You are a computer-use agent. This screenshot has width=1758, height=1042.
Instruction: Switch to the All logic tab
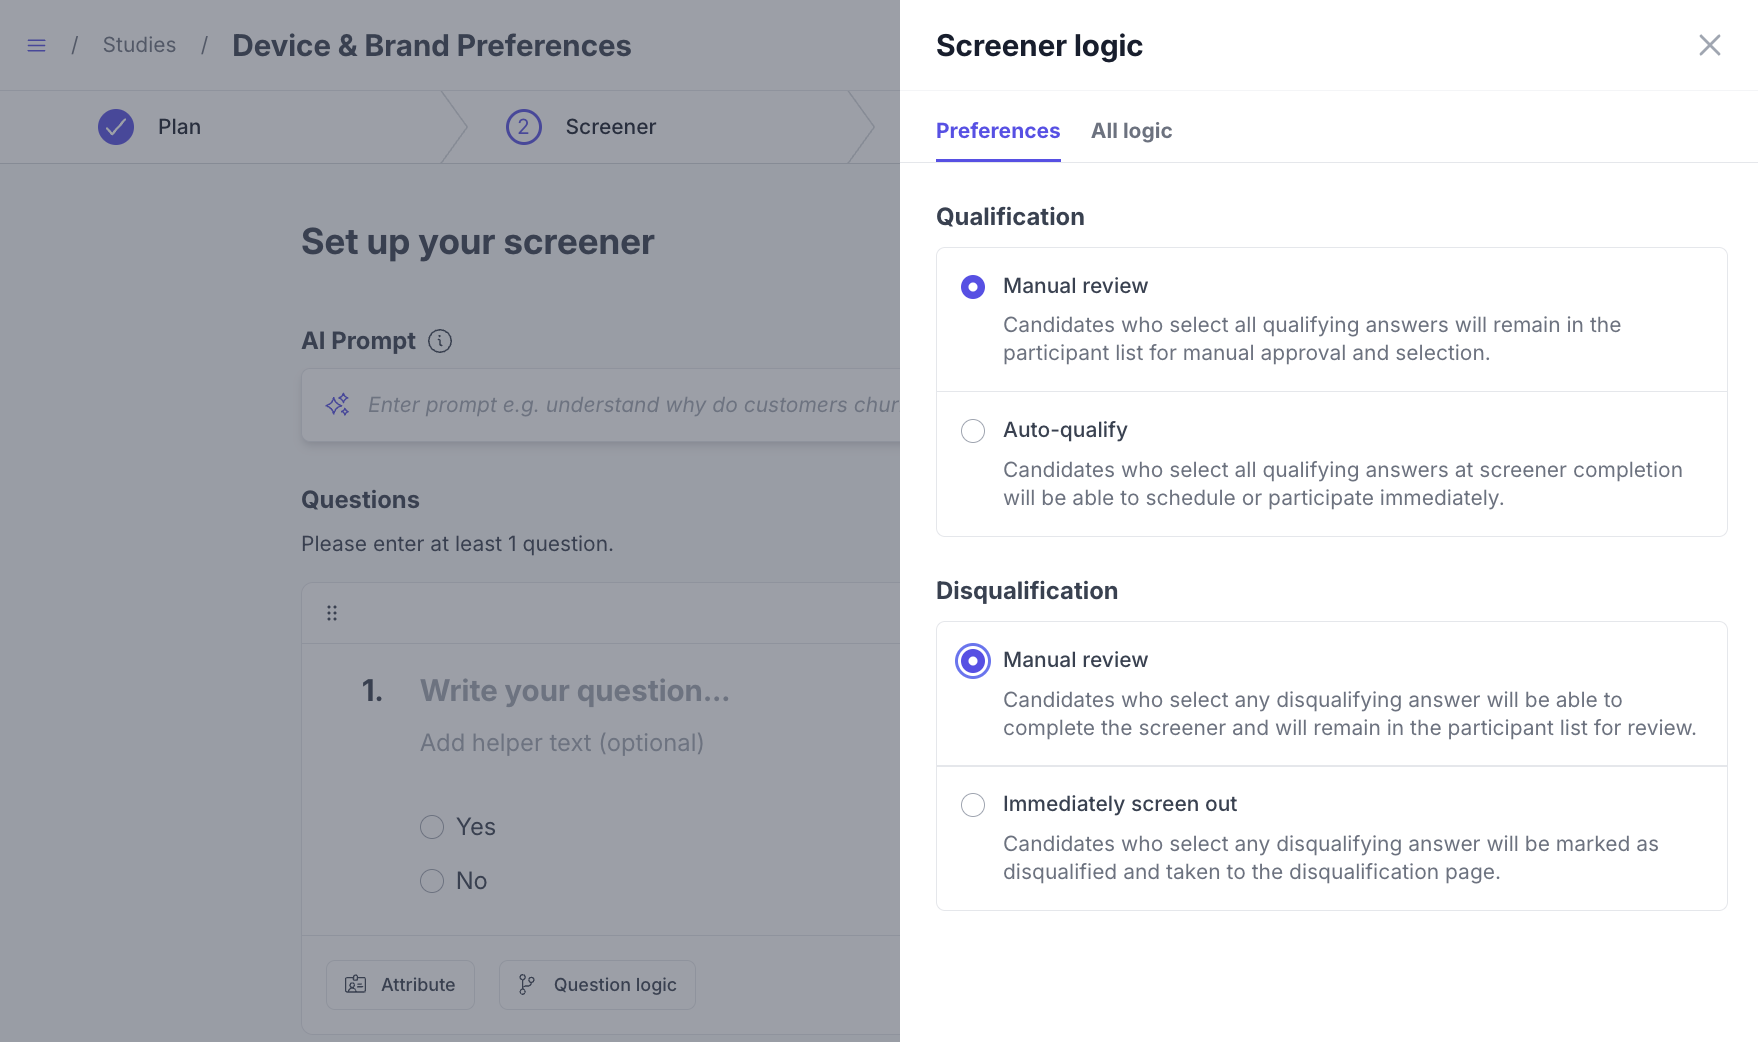tap(1131, 131)
